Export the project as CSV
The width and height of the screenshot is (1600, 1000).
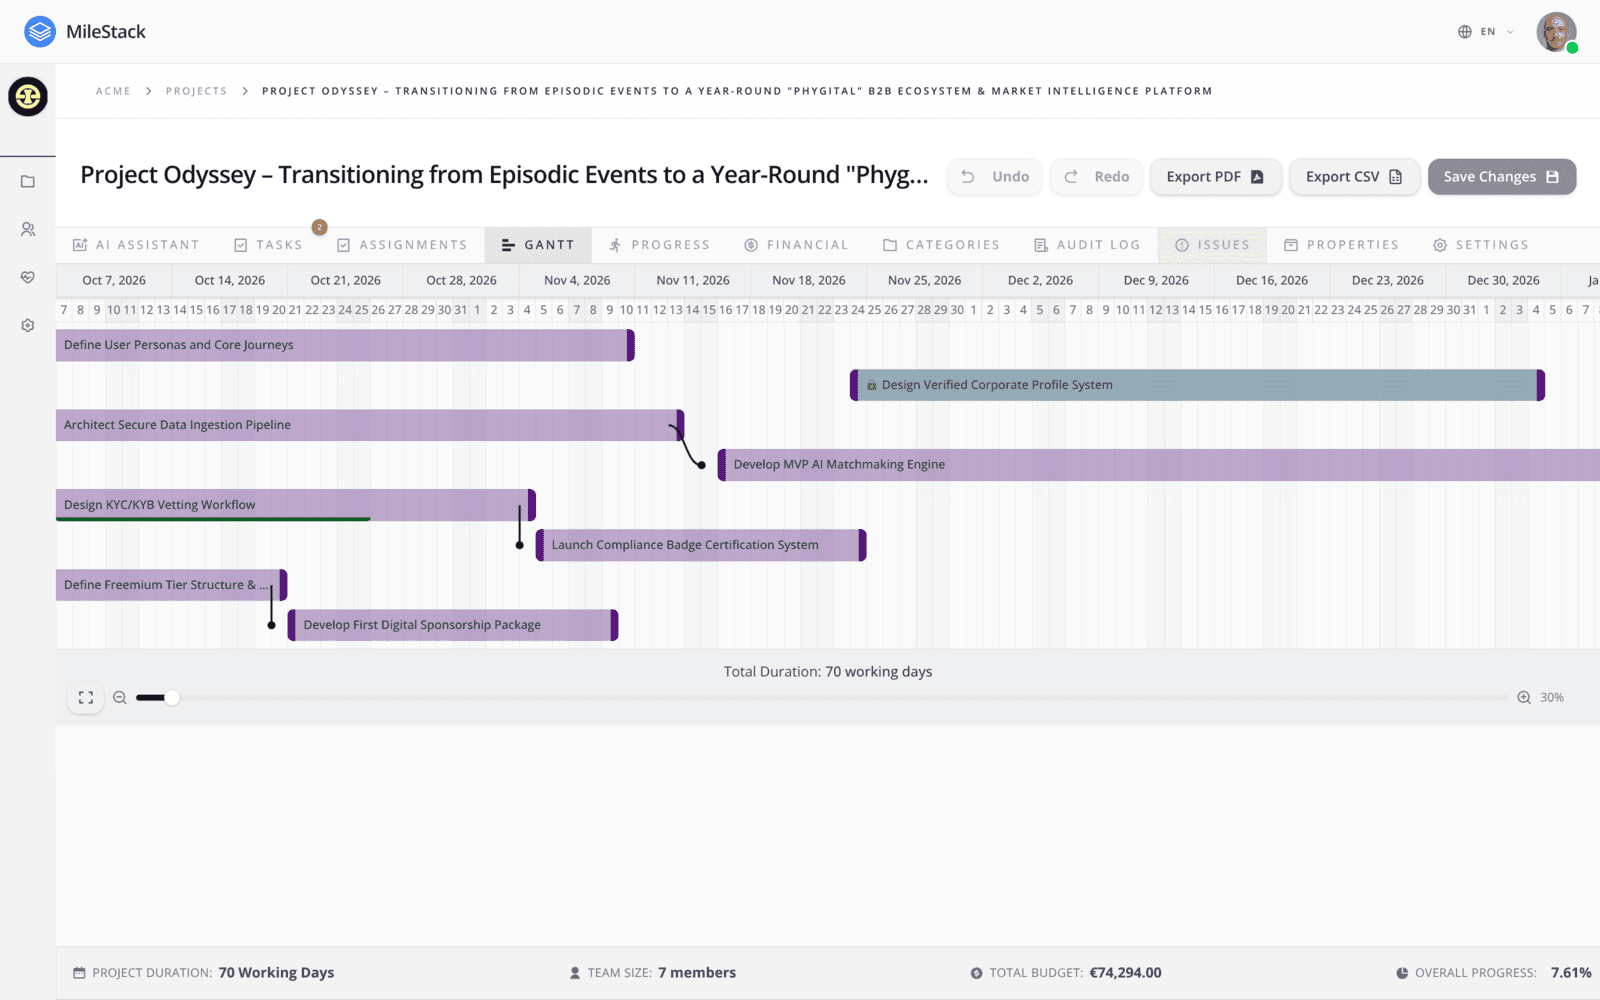click(1354, 177)
